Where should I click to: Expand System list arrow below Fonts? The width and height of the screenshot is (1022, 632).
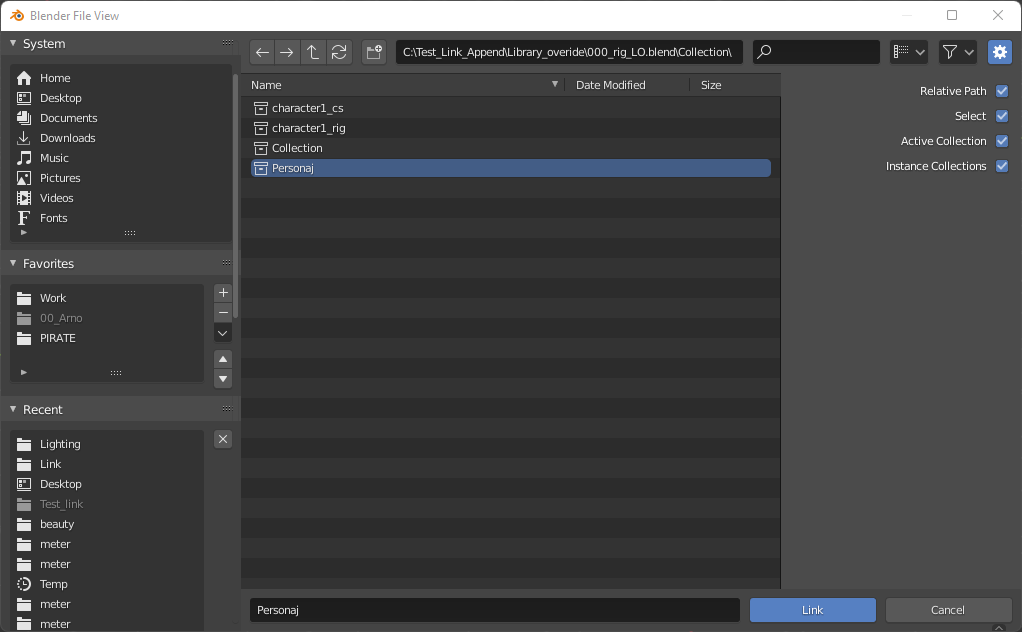click(x=23, y=233)
